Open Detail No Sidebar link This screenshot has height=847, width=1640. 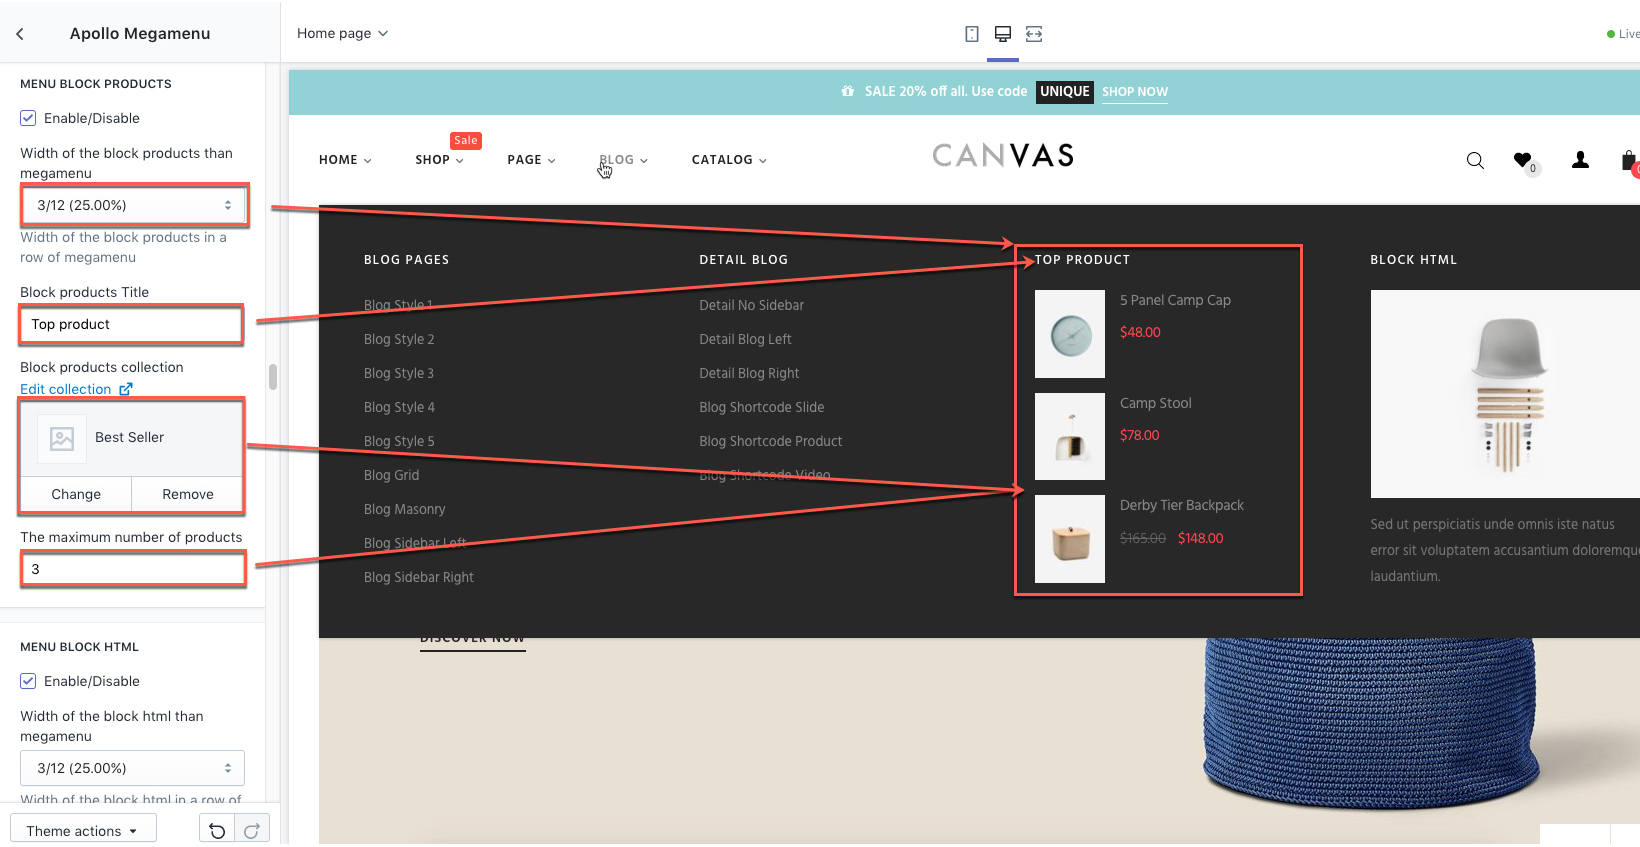coord(752,305)
